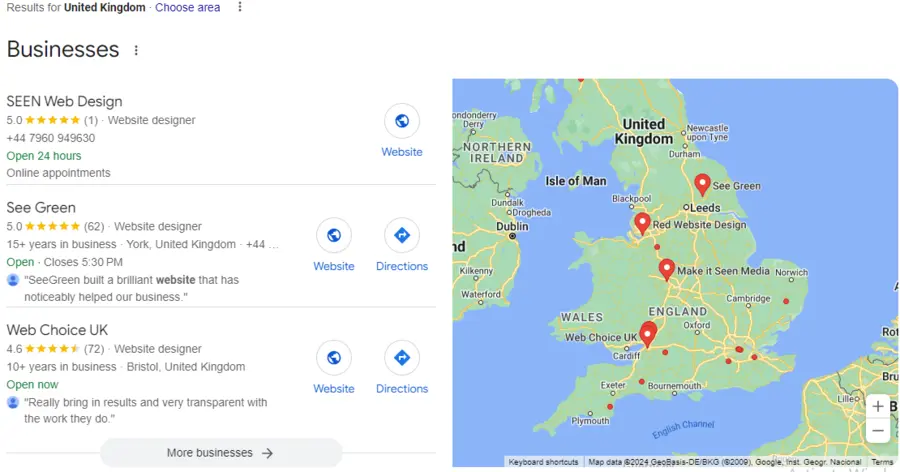900x472 pixels.
Task: Click the Directions icon for Web Choice UK
Action: 402,358
